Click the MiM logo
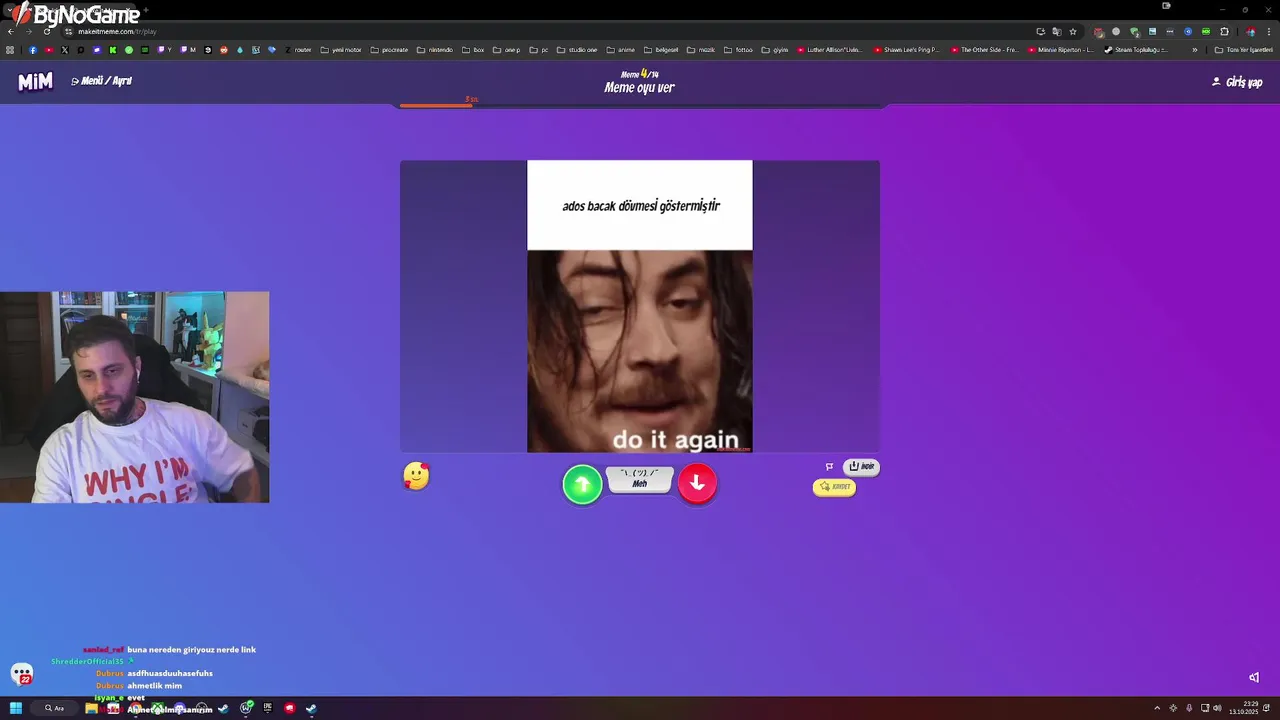Viewport: 1280px width, 720px height. click(x=35, y=82)
